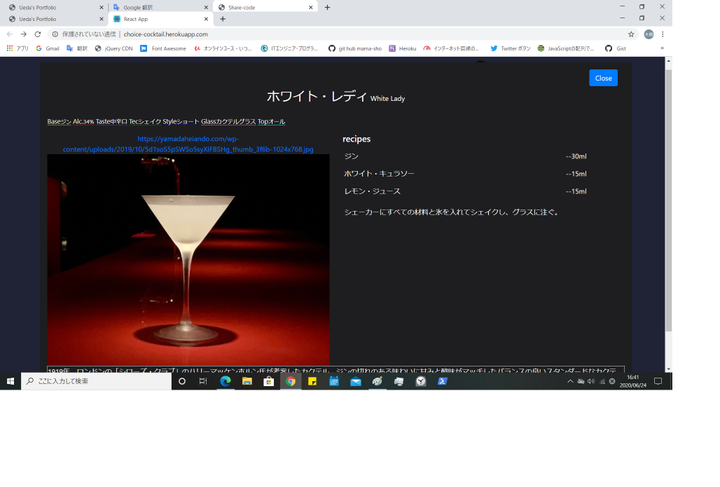Image resolution: width=720 pixels, height=487 pixels.
Task: Click the page scrollbar down arrow
Action: (x=669, y=369)
